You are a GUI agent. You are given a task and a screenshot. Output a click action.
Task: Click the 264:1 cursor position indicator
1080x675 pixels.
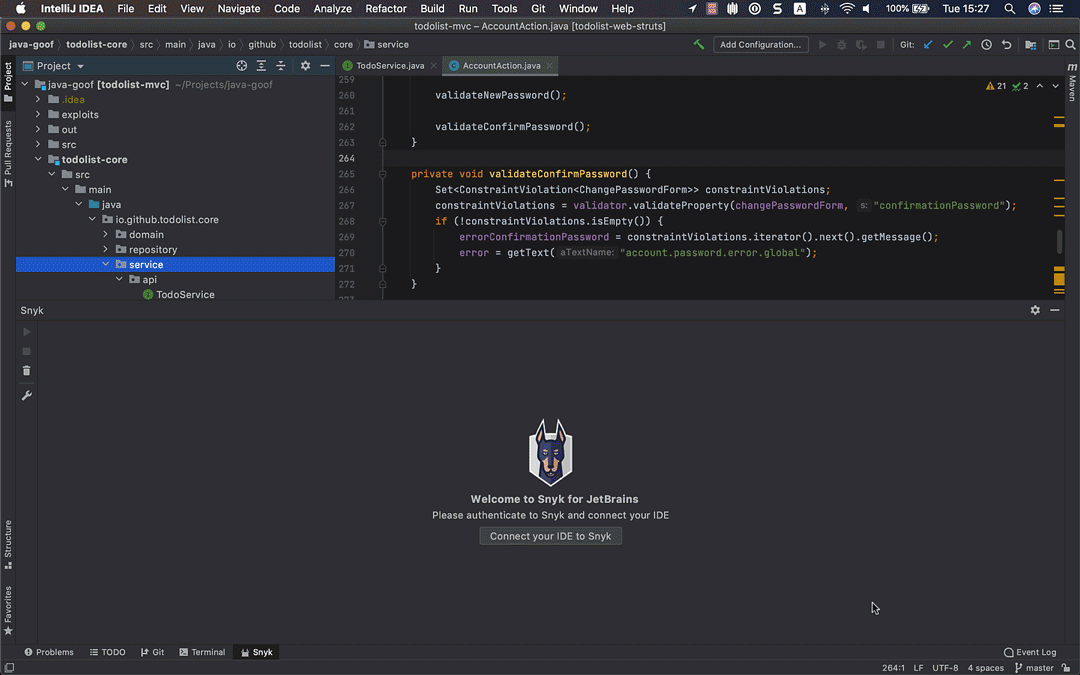click(893, 668)
